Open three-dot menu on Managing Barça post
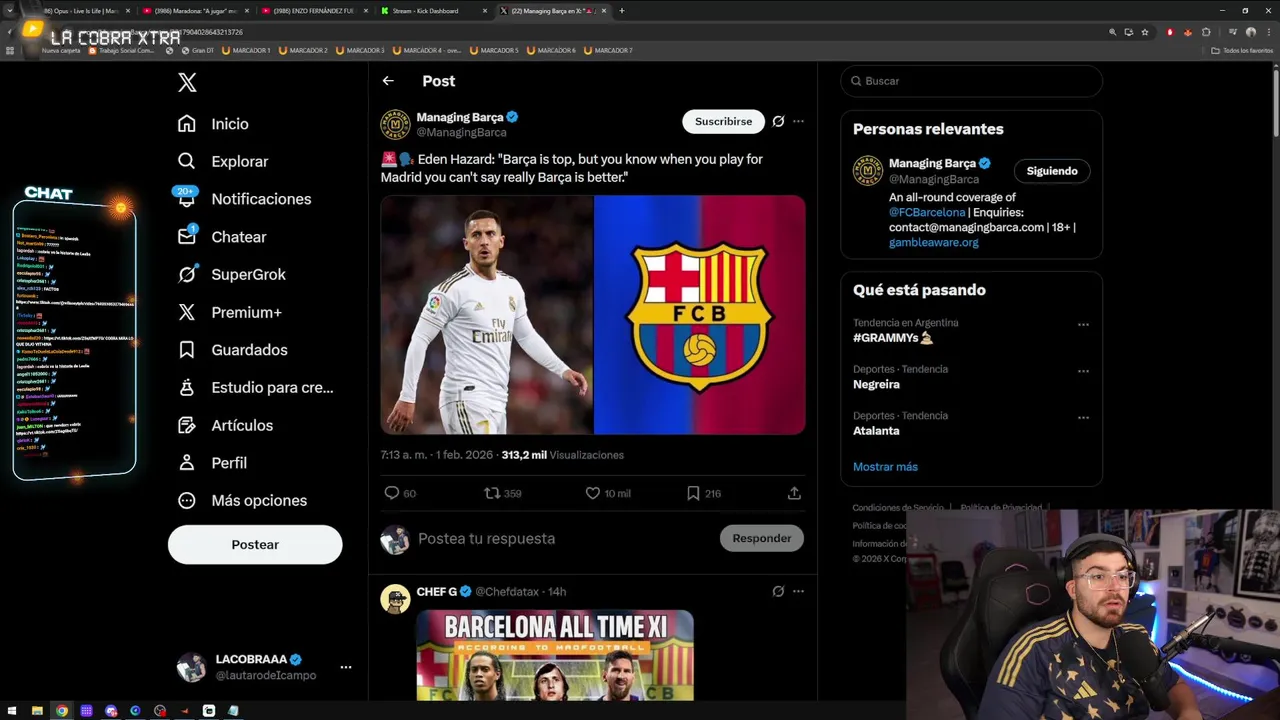Viewport: 1280px width, 720px height. click(x=798, y=121)
